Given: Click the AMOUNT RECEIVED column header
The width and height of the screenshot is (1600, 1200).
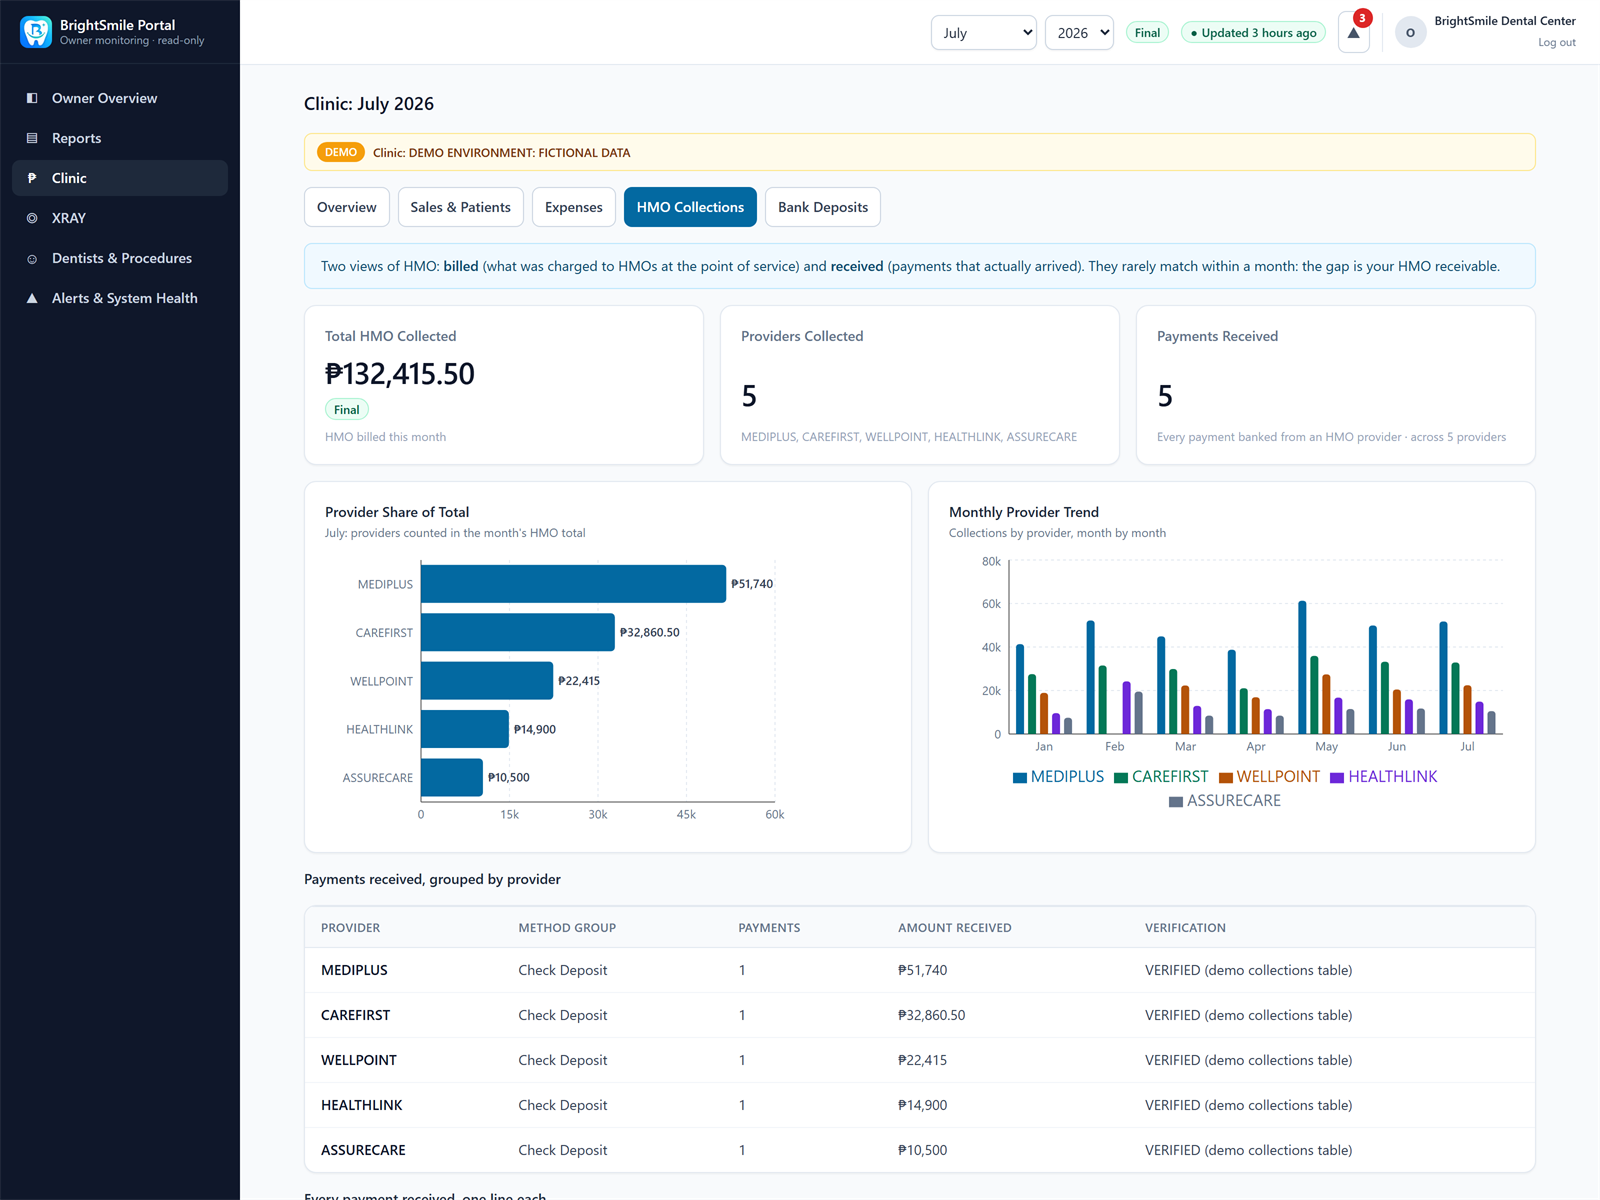Looking at the screenshot, I should point(955,928).
